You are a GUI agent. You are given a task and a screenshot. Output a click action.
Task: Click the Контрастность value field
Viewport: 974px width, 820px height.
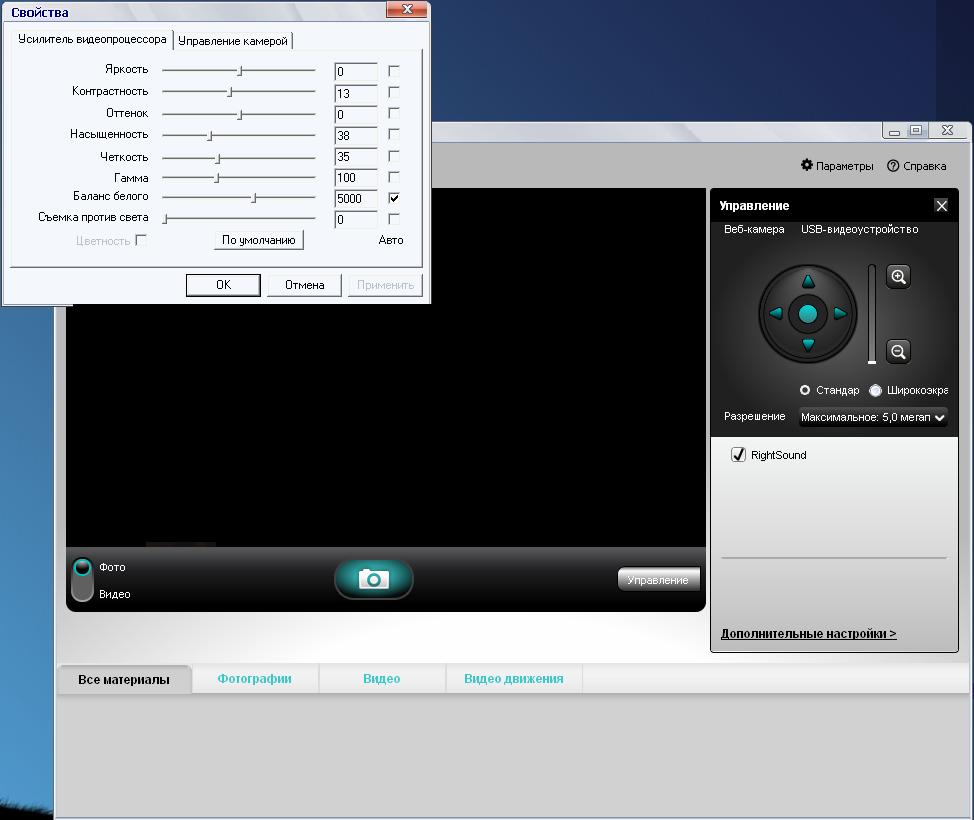point(355,93)
